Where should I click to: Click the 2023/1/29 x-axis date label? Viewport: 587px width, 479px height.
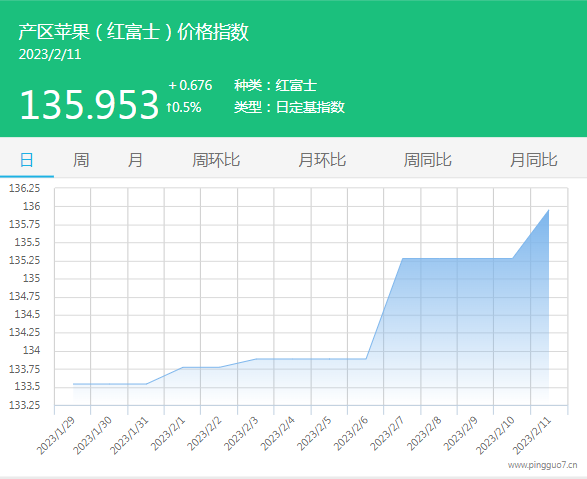(56, 436)
